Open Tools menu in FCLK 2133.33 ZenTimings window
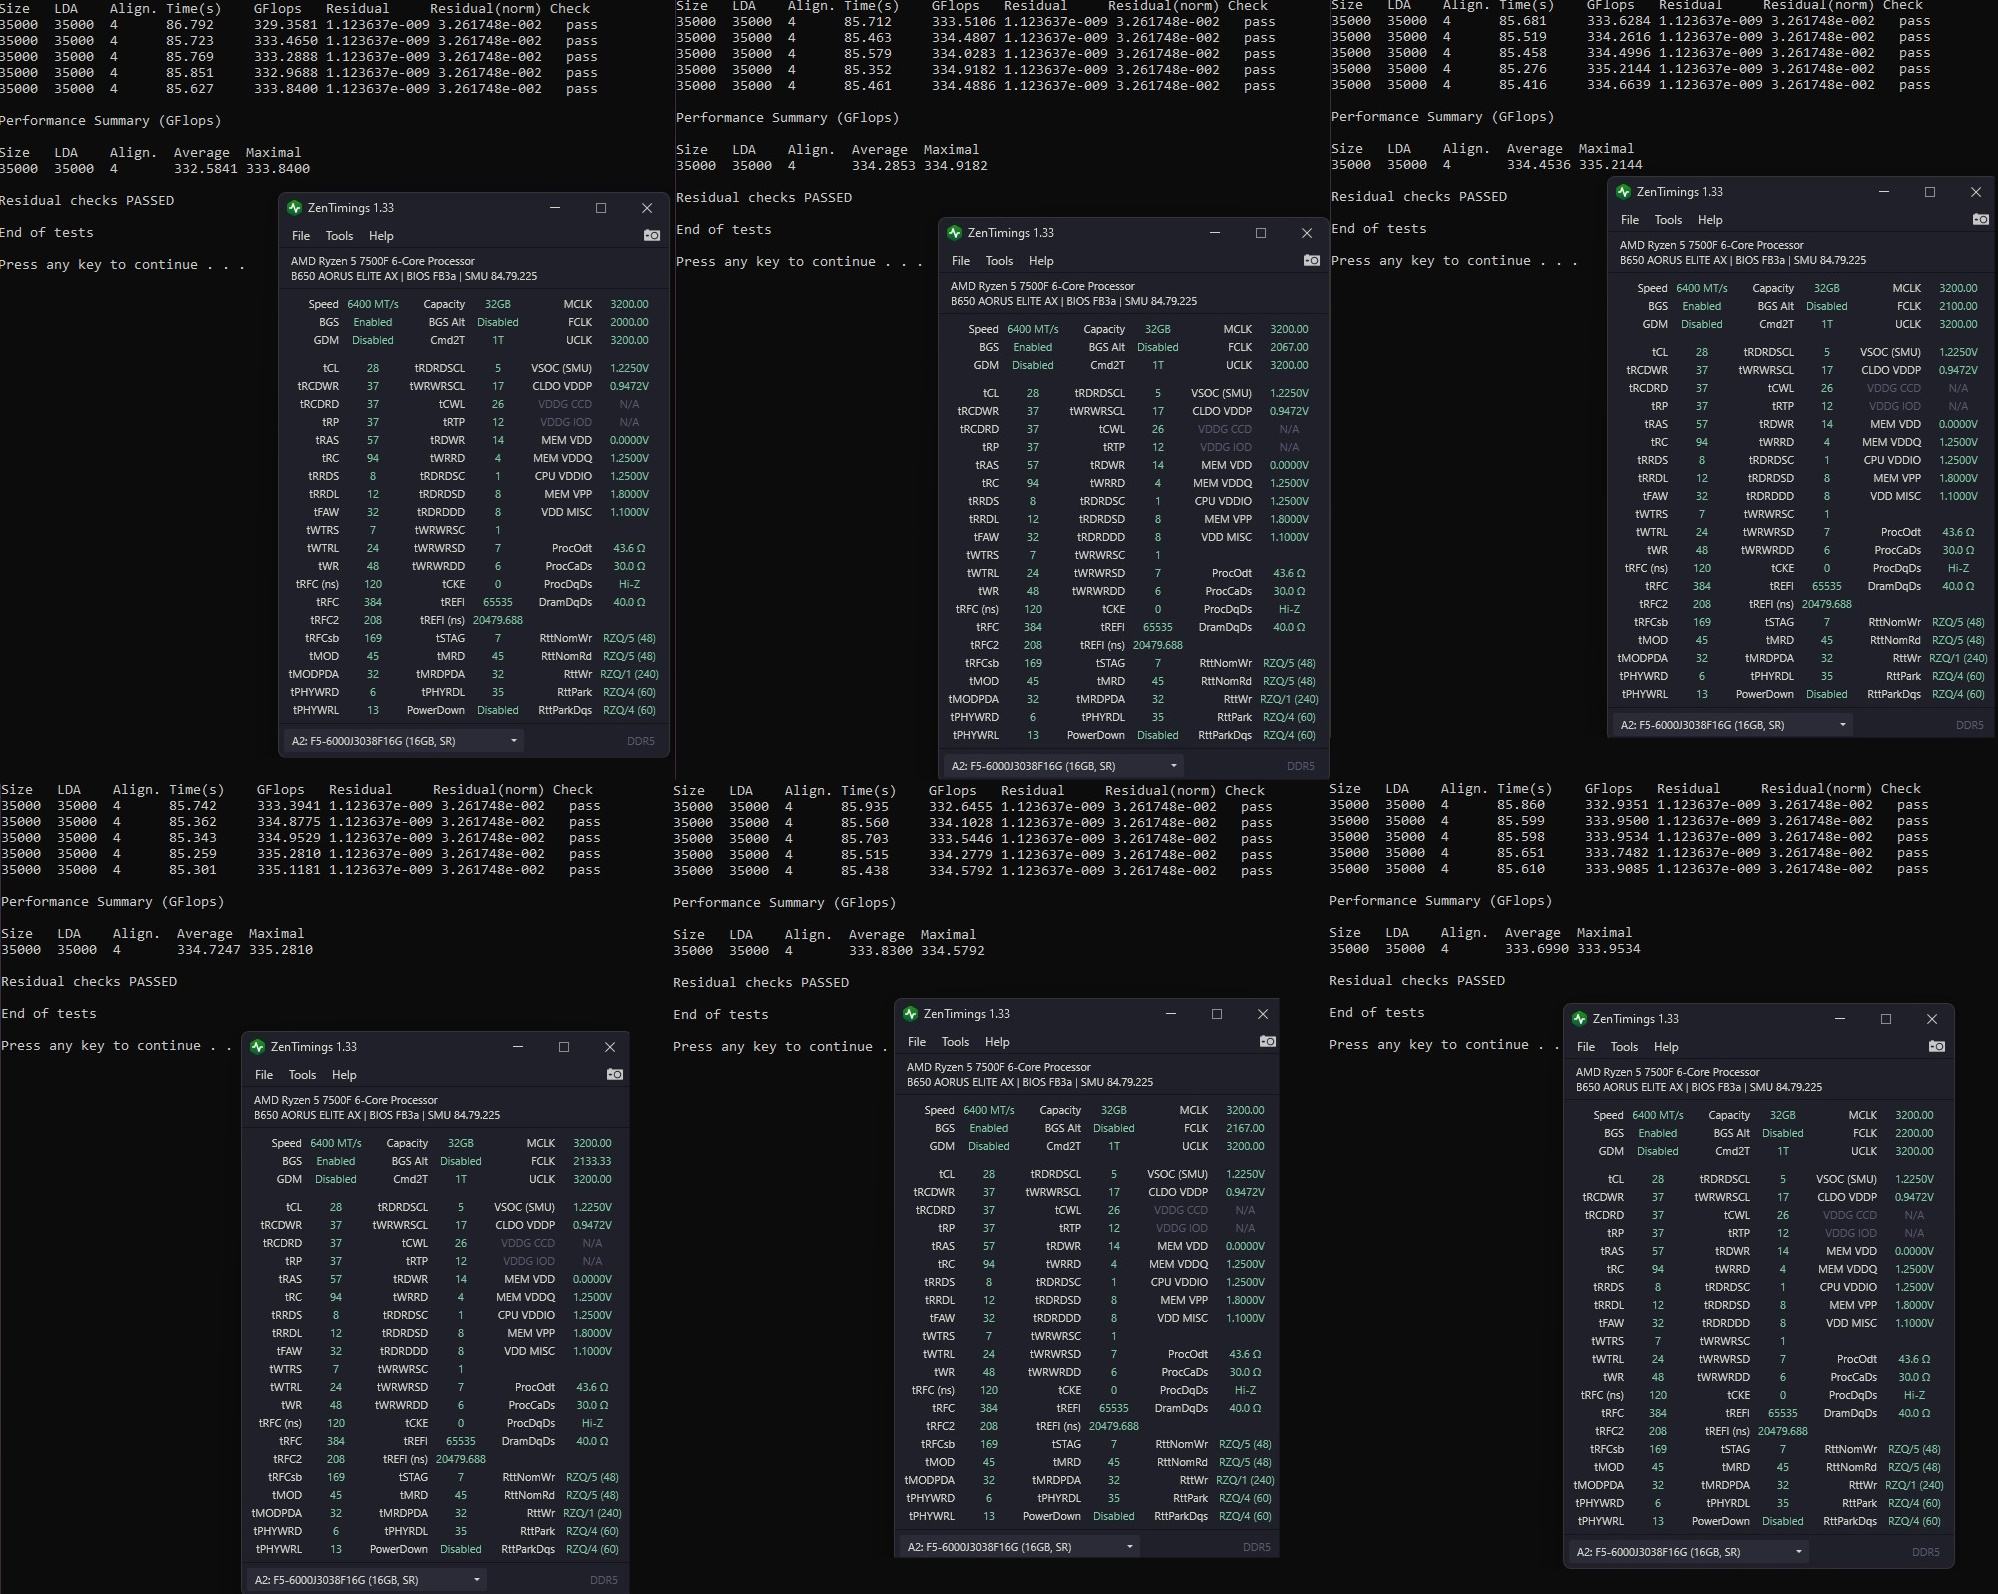 (x=302, y=1075)
